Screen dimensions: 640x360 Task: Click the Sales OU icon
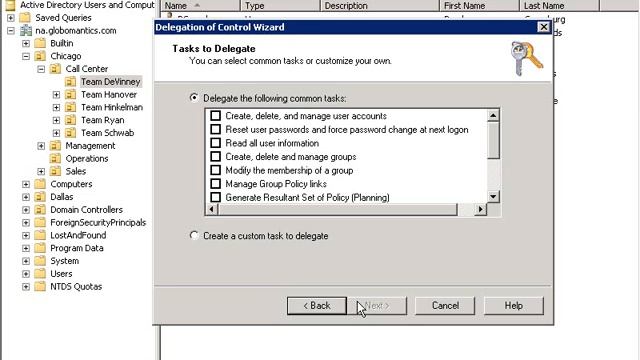pos(55,171)
